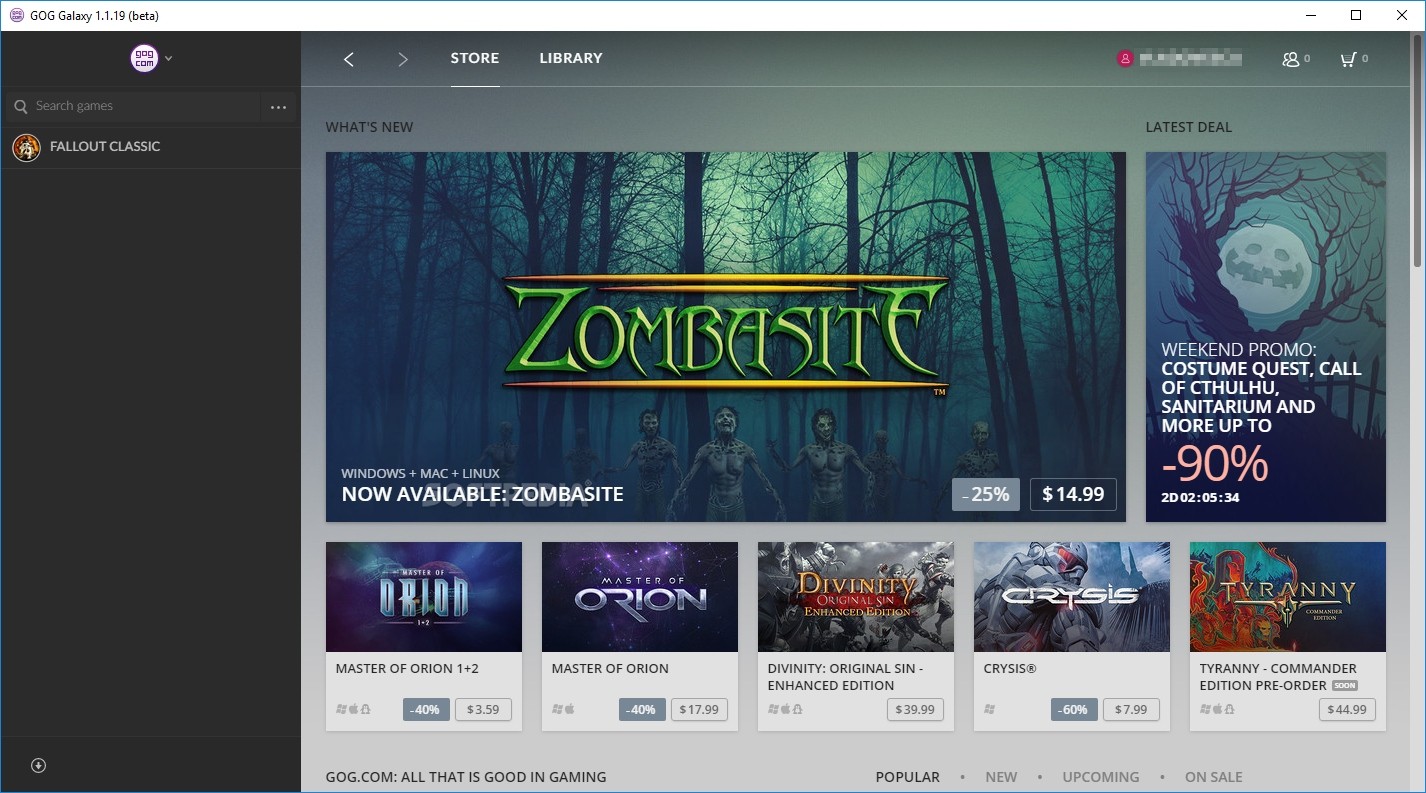Image resolution: width=1426 pixels, height=793 pixels.
Task: Open the Crysis game thumbnail
Action: click(1072, 597)
